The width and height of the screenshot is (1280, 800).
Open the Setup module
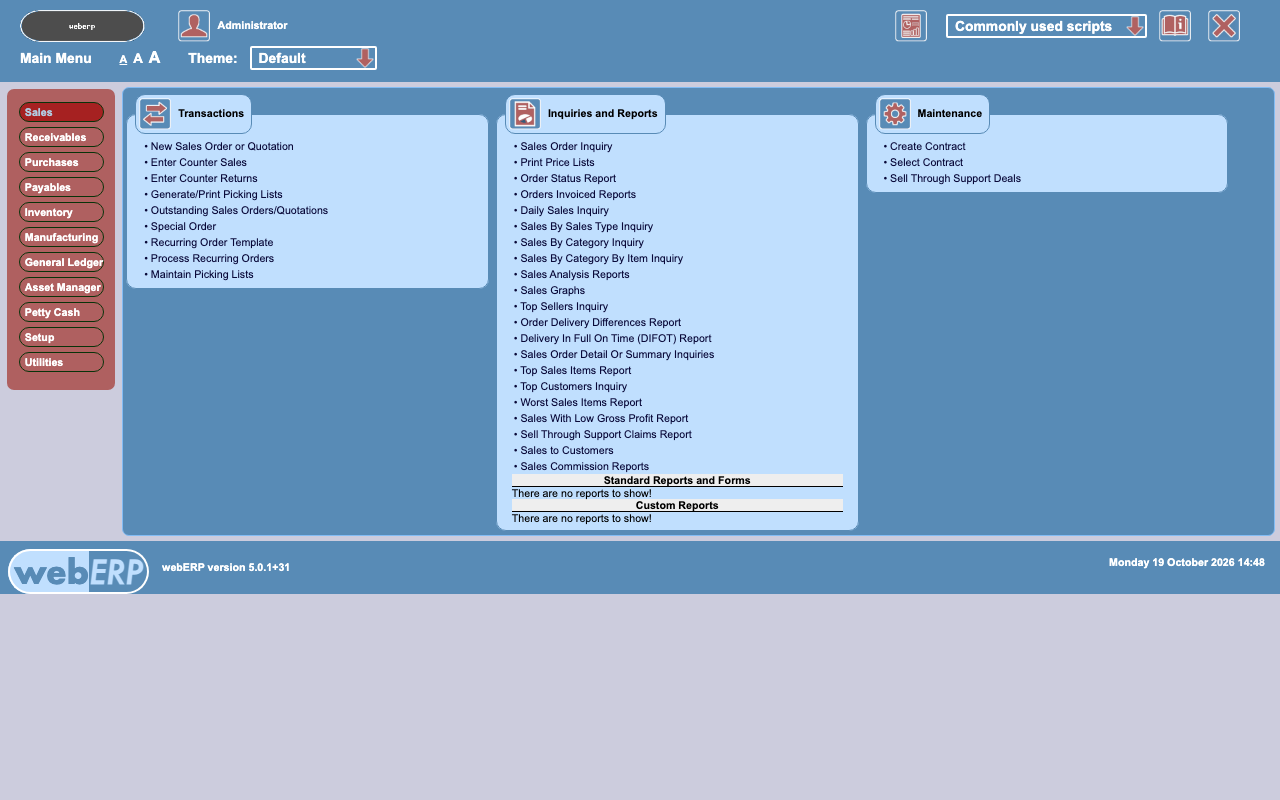pos(61,337)
